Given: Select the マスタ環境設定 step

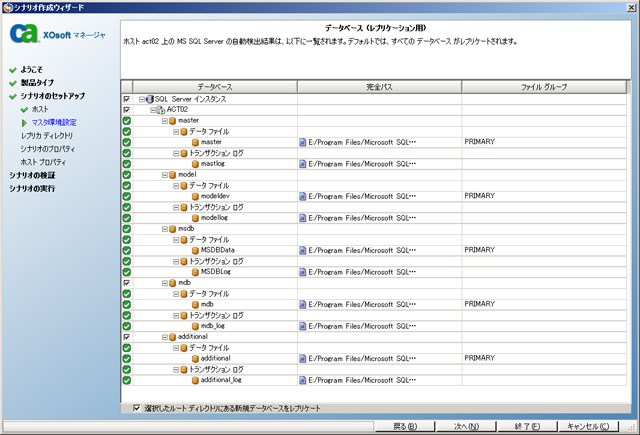Looking at the screenshot, I should coord(54,122).
